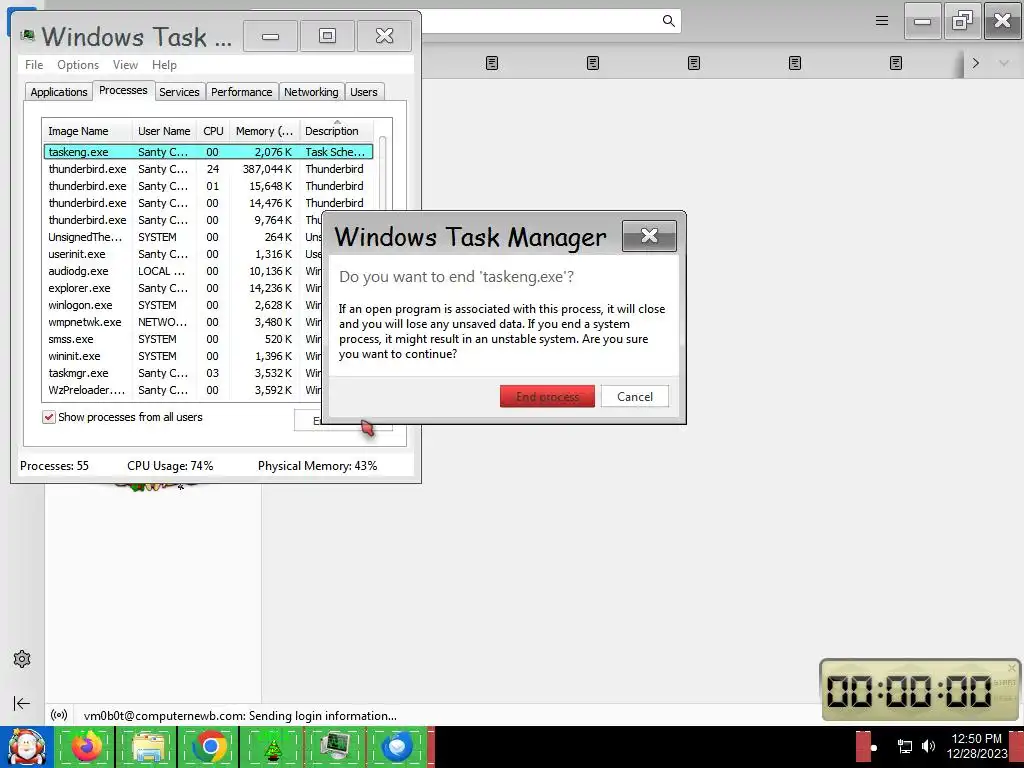Image resolution: width=1024 pixels, height=768 pixels.
Task: Click the Task Manager process list scrollbar
Action: [383, 171]
